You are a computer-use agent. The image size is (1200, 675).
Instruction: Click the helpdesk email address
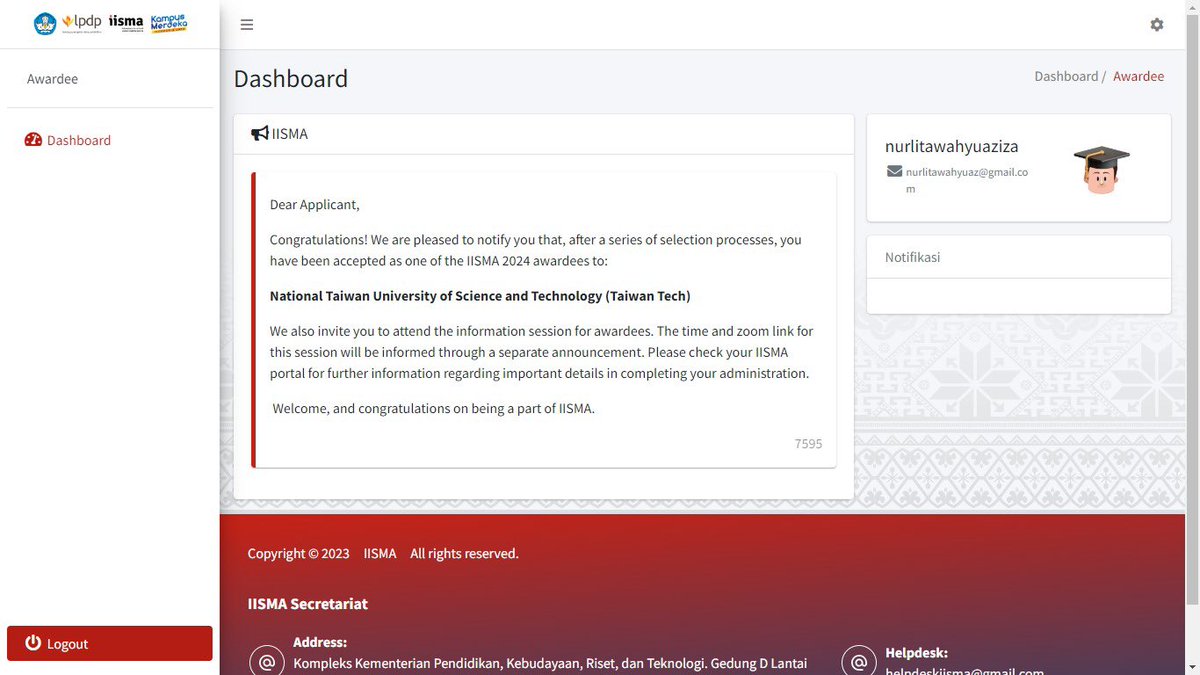click(x=965, y=670)
